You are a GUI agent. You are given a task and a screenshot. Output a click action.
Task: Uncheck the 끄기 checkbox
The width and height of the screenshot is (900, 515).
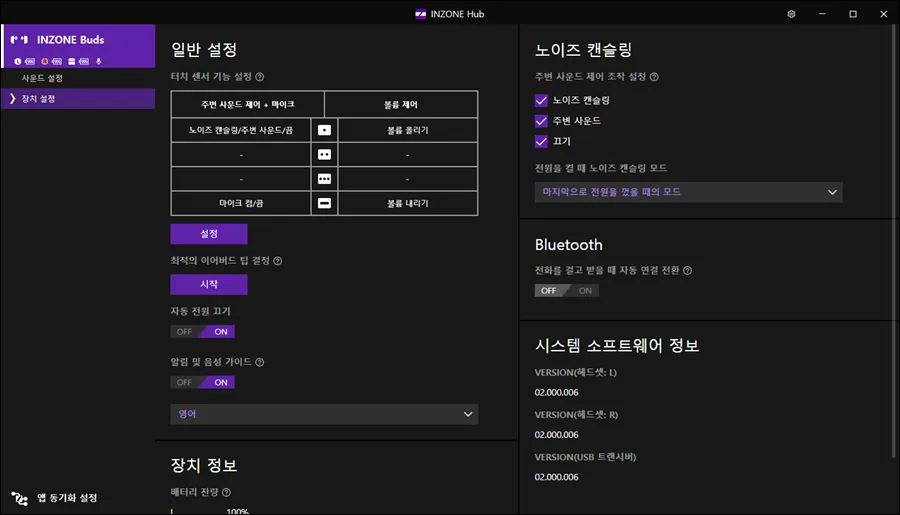[541, 141]
